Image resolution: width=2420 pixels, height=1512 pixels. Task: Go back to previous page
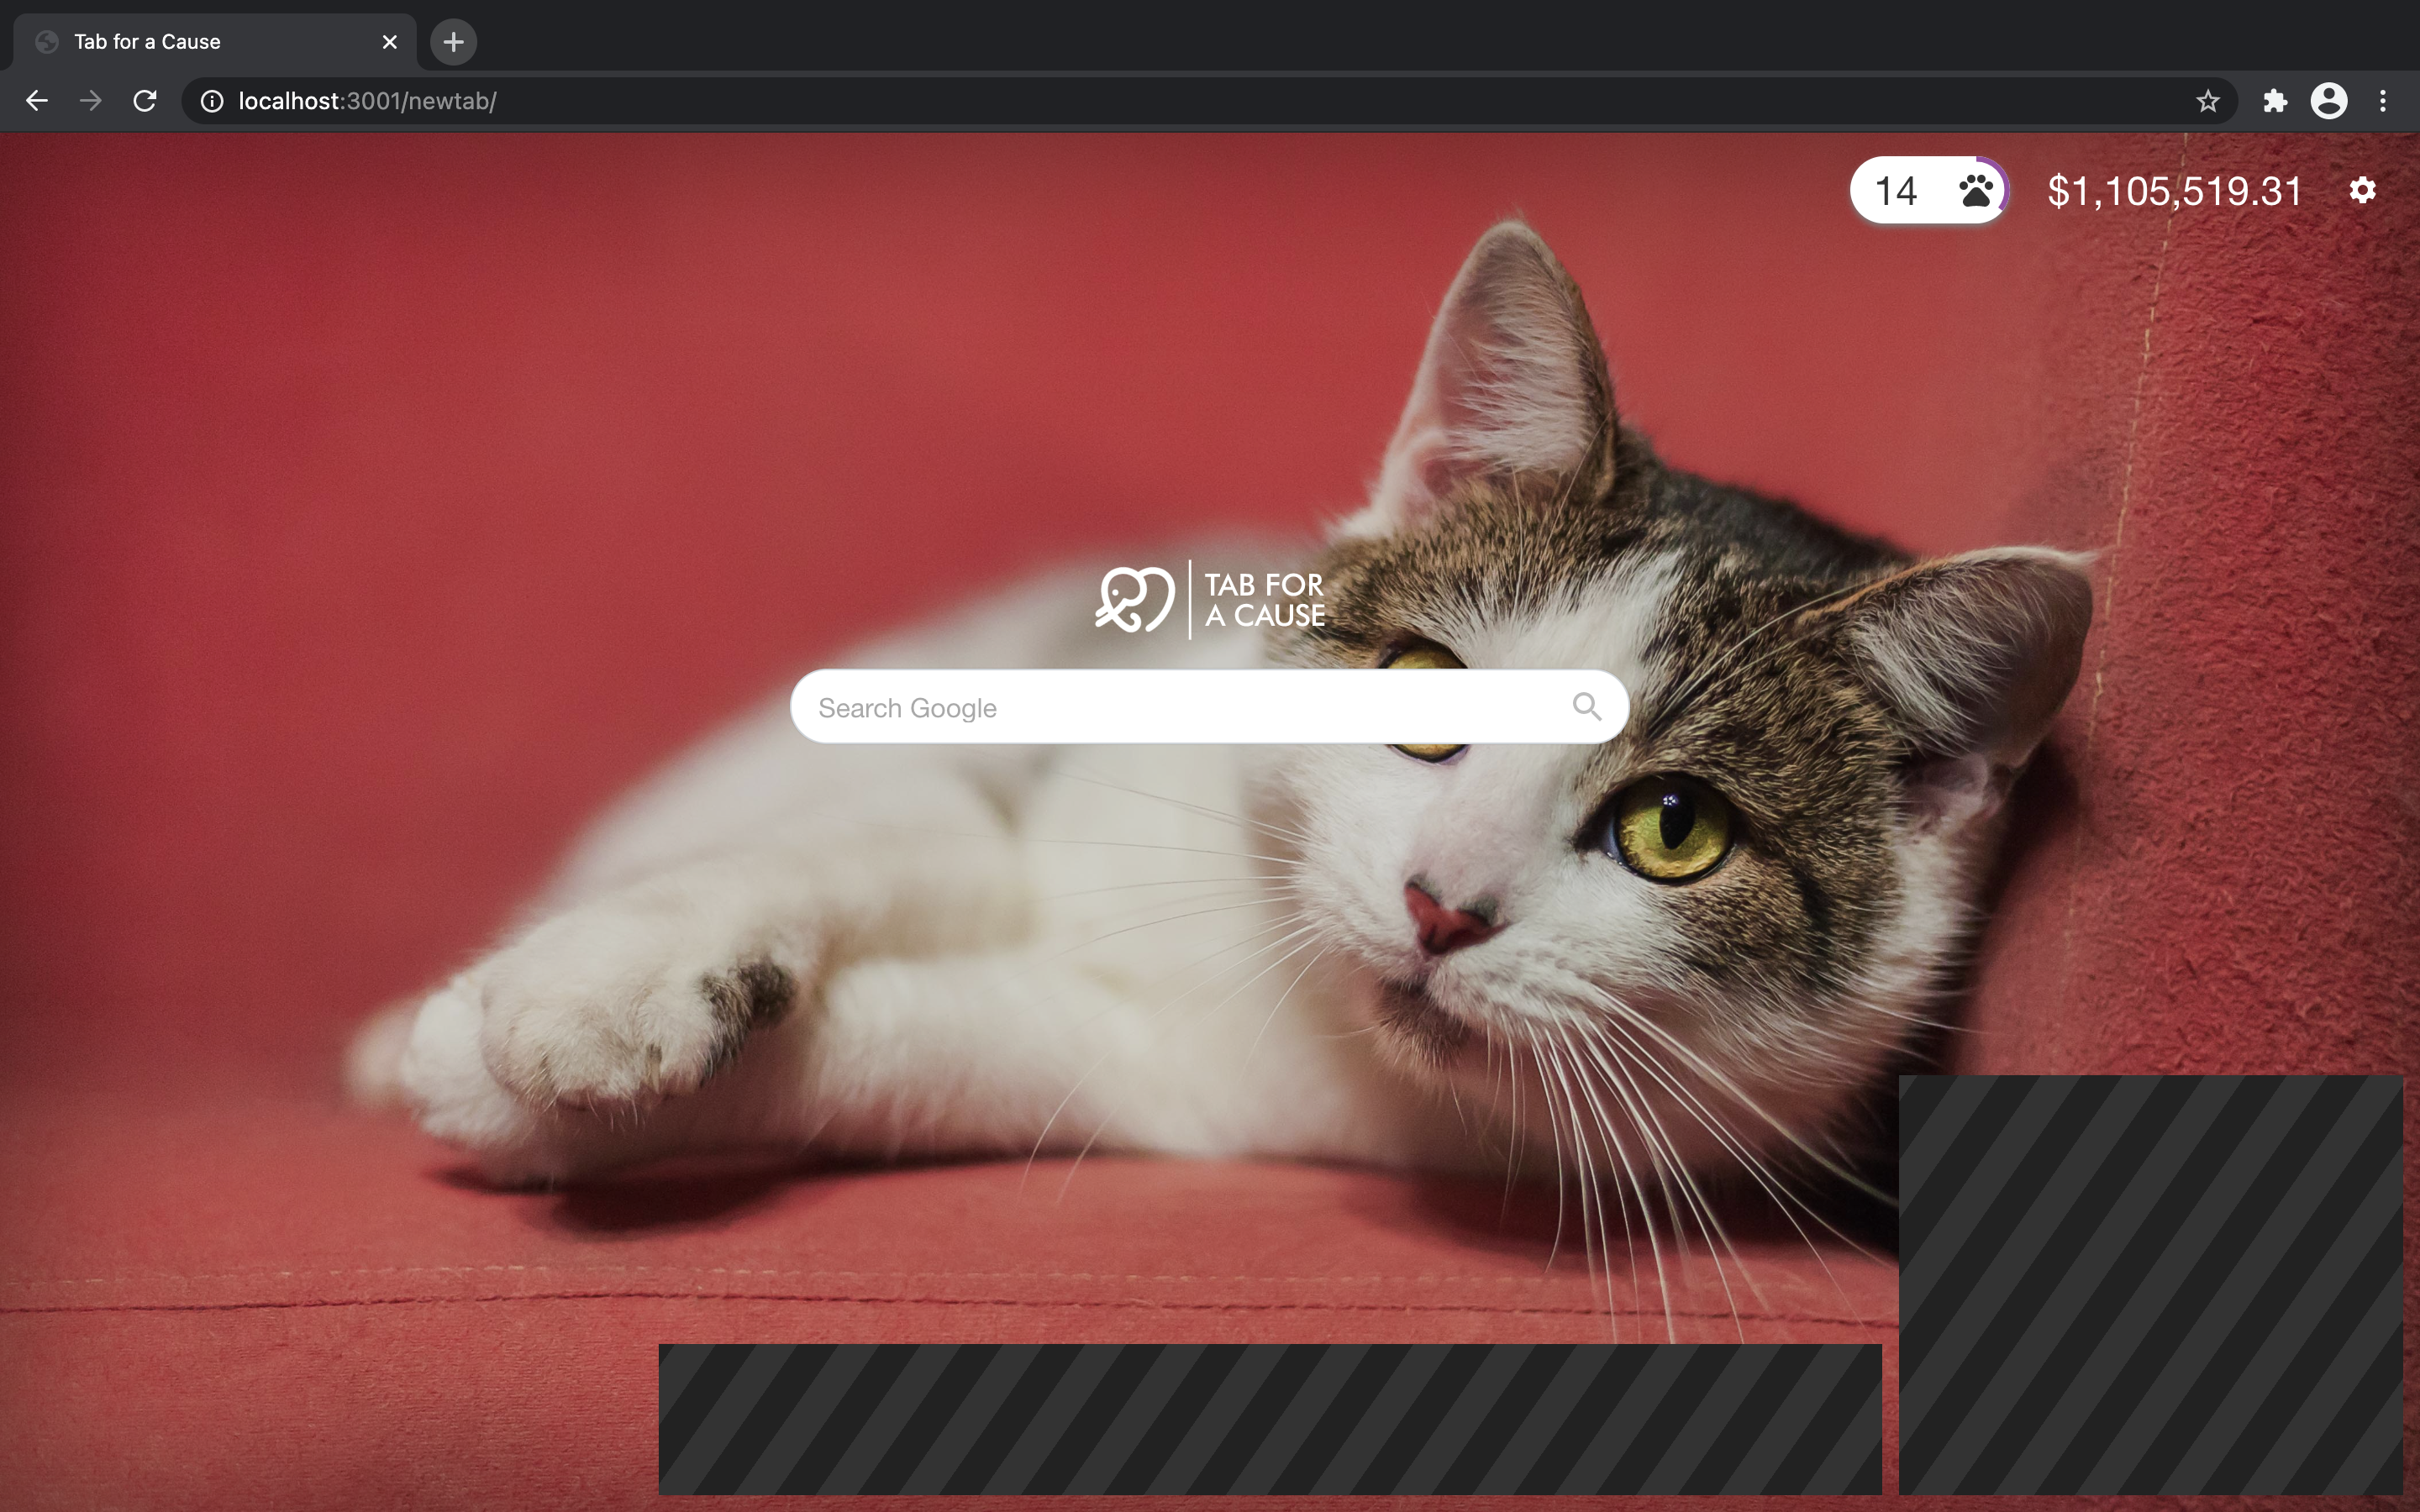click(37, 101)
